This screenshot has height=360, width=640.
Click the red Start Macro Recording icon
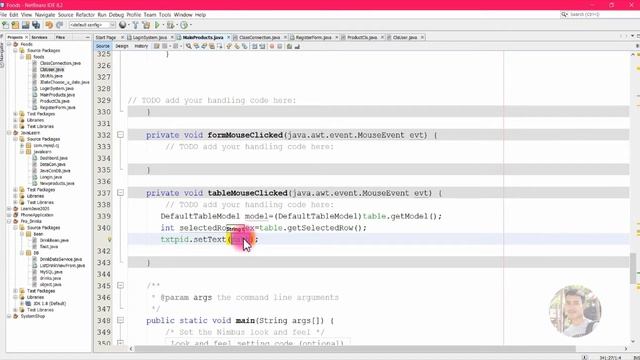click(x=272, y=46)
